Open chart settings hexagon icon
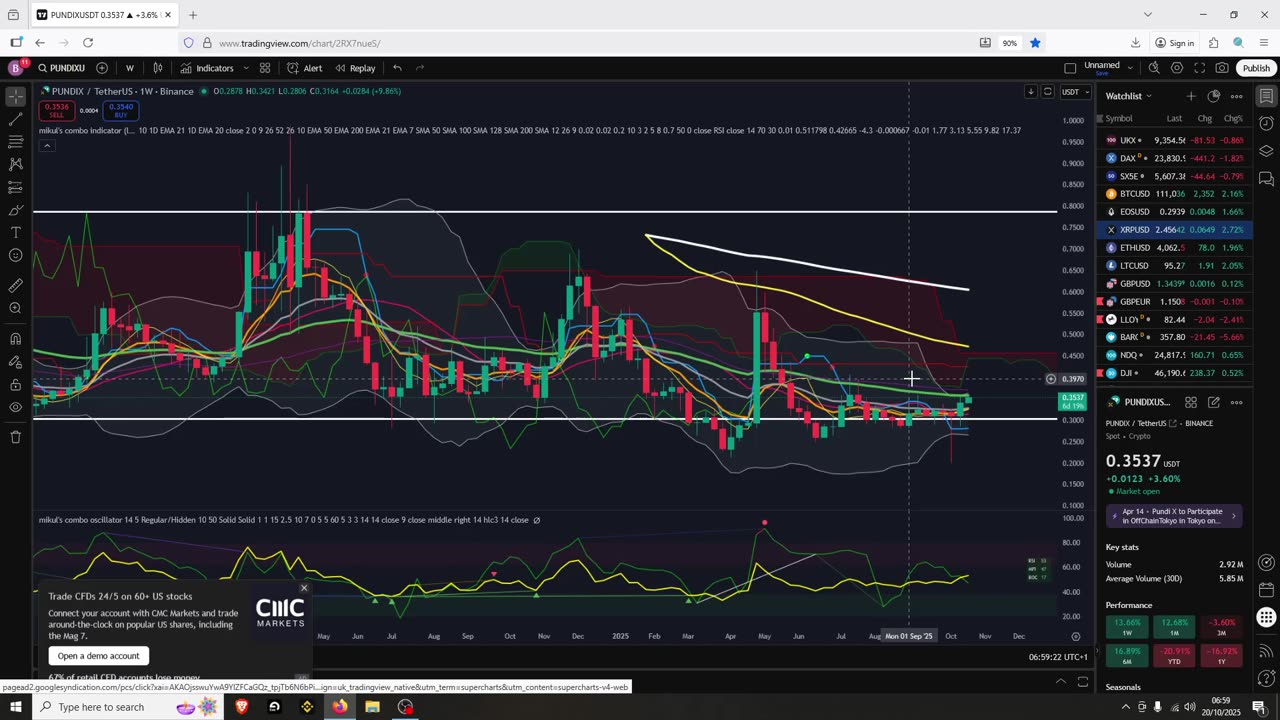 coord(1177,68)
